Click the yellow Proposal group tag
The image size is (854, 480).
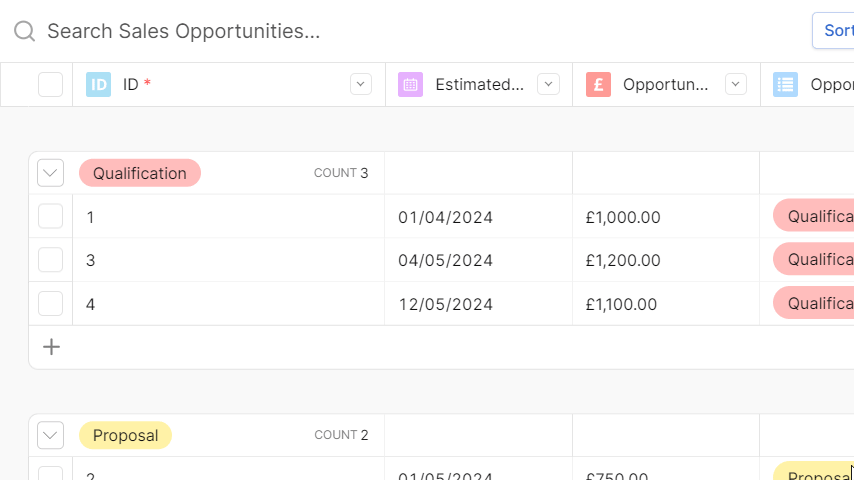click(x=125, y=435)
